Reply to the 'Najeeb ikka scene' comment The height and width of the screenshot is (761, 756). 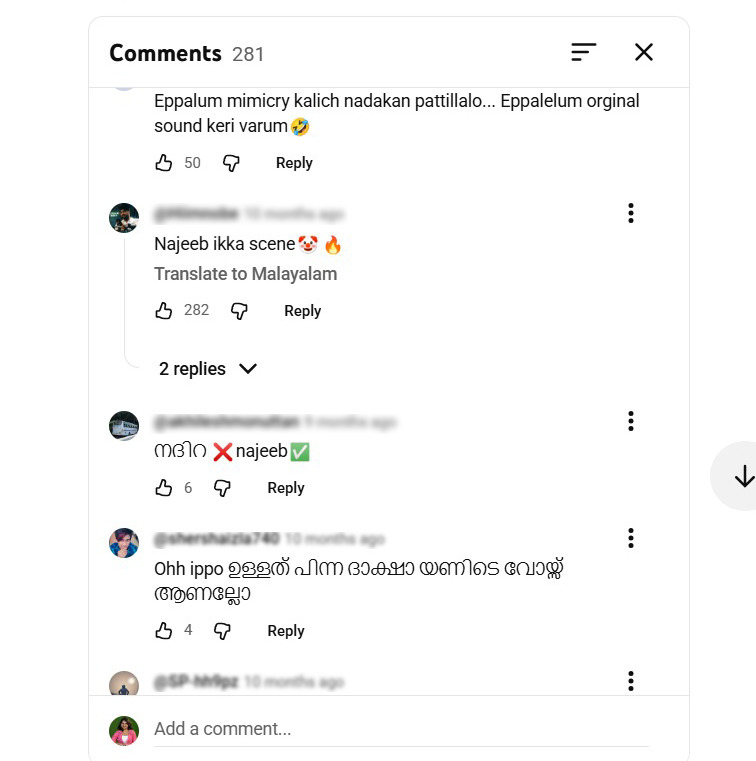302,311
